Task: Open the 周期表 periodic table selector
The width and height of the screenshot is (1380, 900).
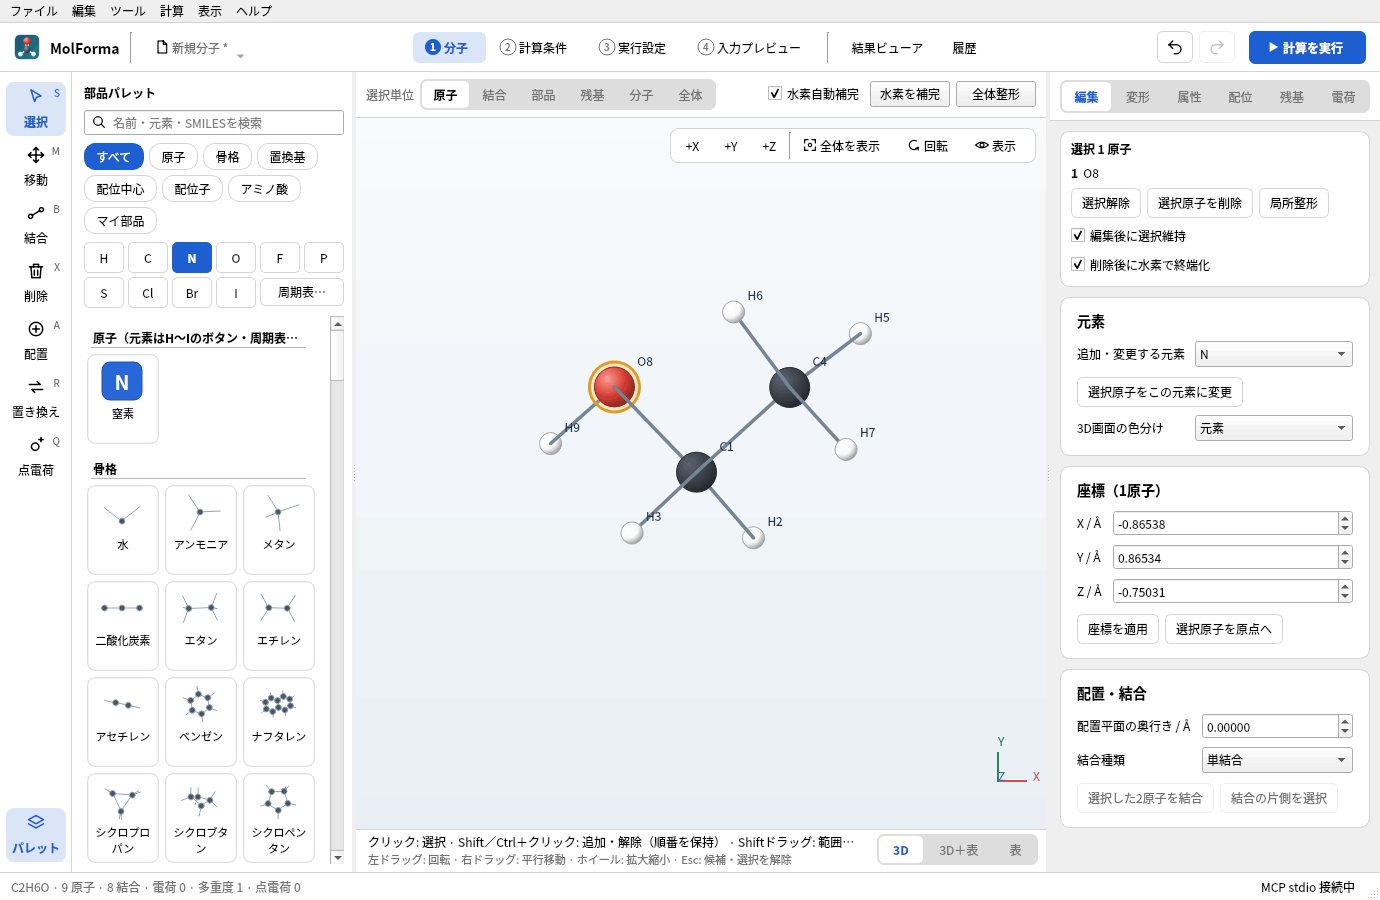Action: [x=302, y=293]
